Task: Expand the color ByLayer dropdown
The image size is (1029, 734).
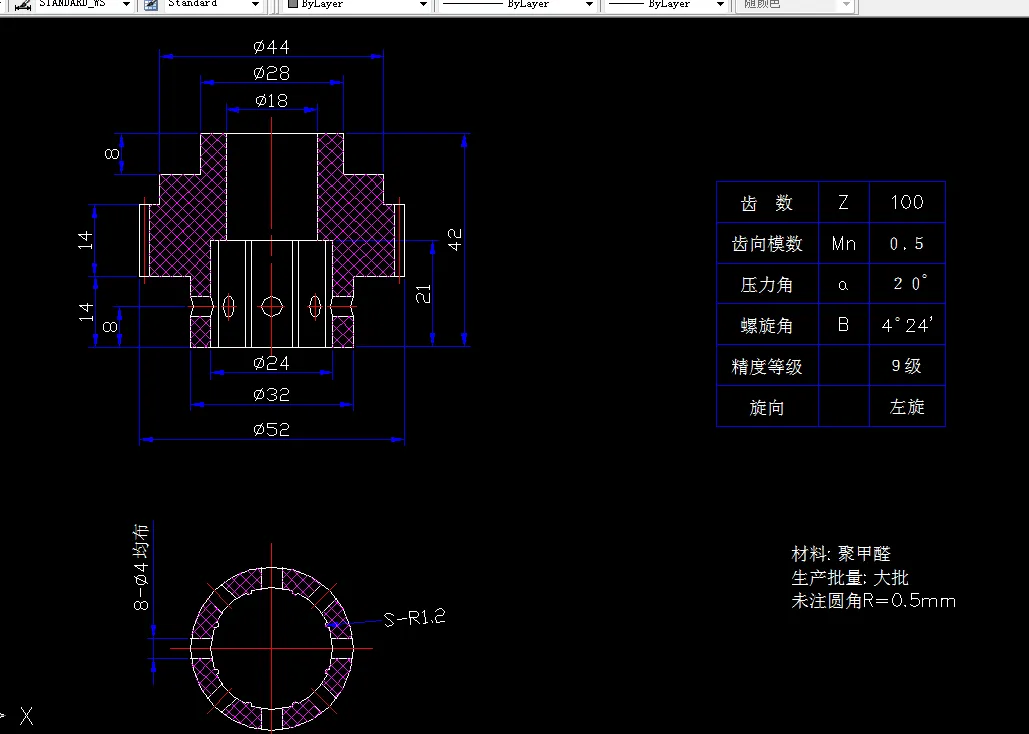Action: tap(421, 5)
